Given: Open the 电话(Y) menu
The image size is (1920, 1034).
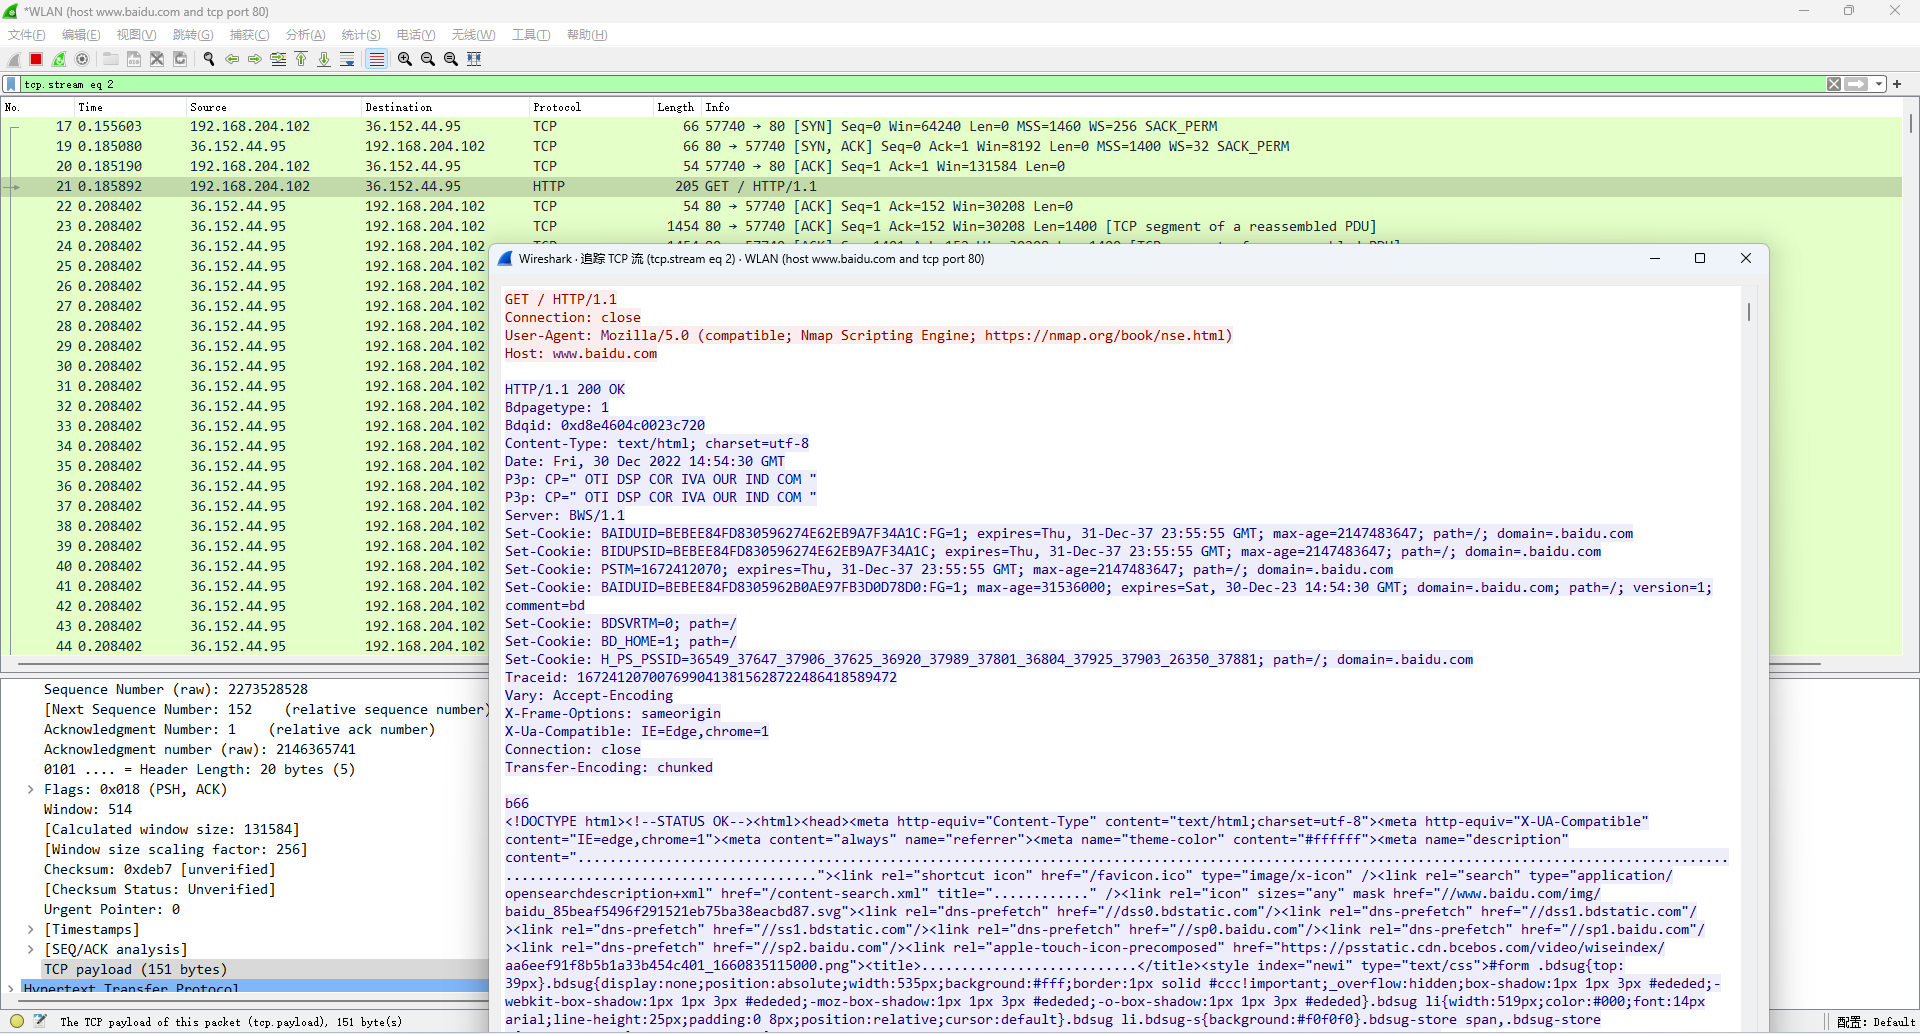Looking at the screenshot, I should tap(416, 35).
